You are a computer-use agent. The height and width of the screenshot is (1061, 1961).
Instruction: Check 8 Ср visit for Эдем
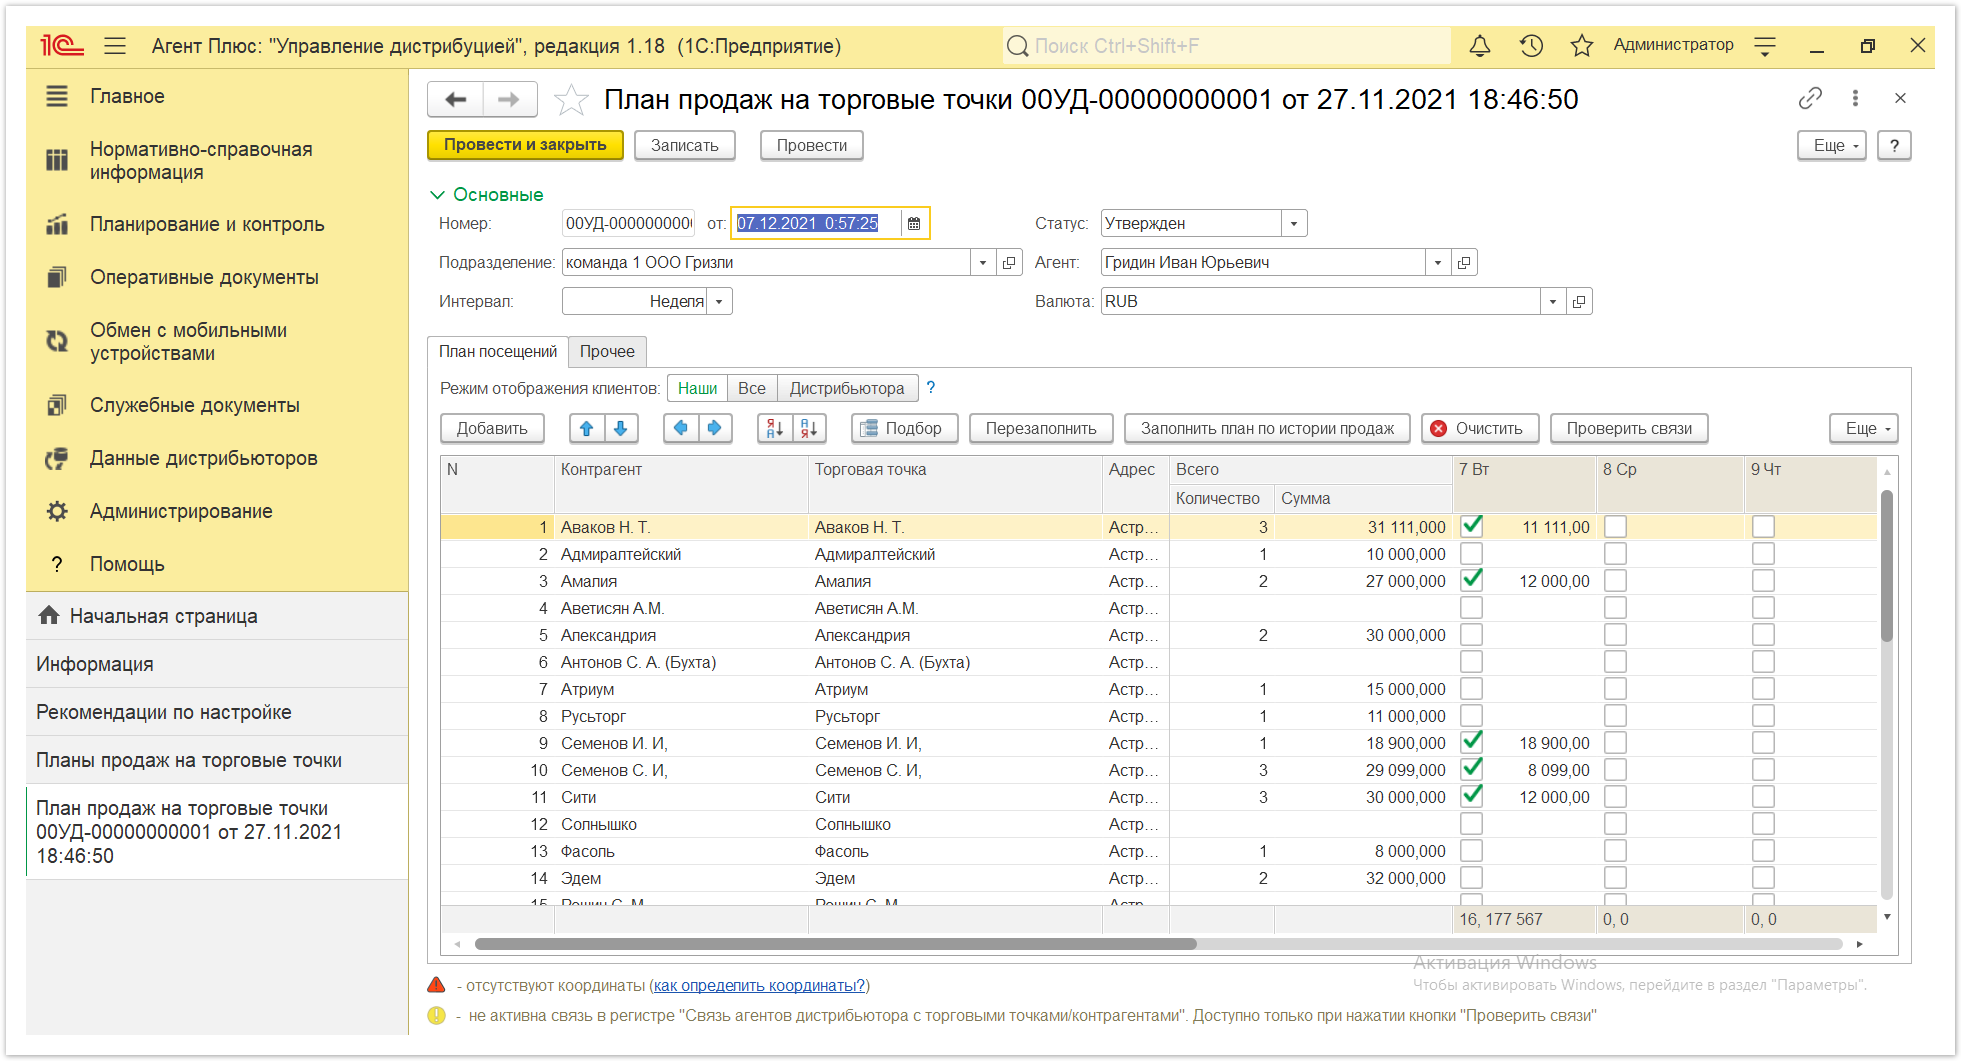[x=1615, y=877]
